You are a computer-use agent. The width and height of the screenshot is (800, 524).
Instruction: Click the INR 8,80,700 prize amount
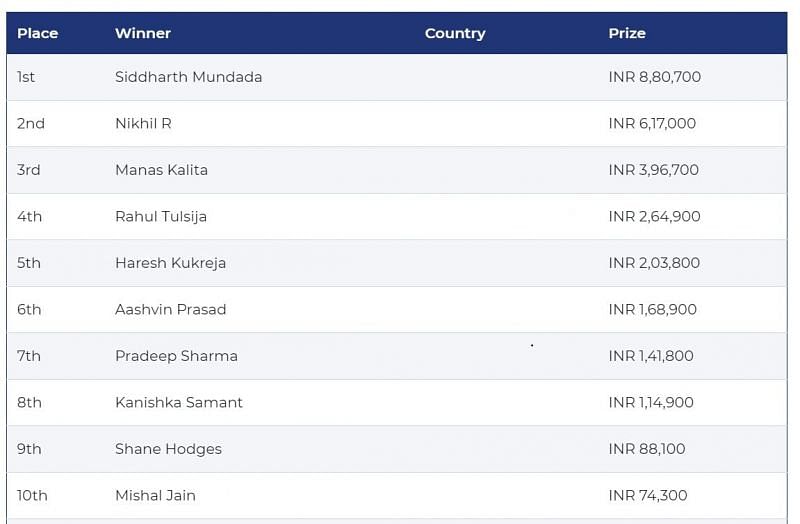tap(655, 77)
